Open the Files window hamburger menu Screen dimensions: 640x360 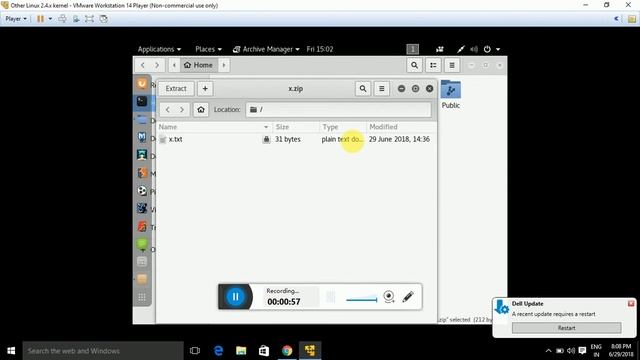pos(452,65)
